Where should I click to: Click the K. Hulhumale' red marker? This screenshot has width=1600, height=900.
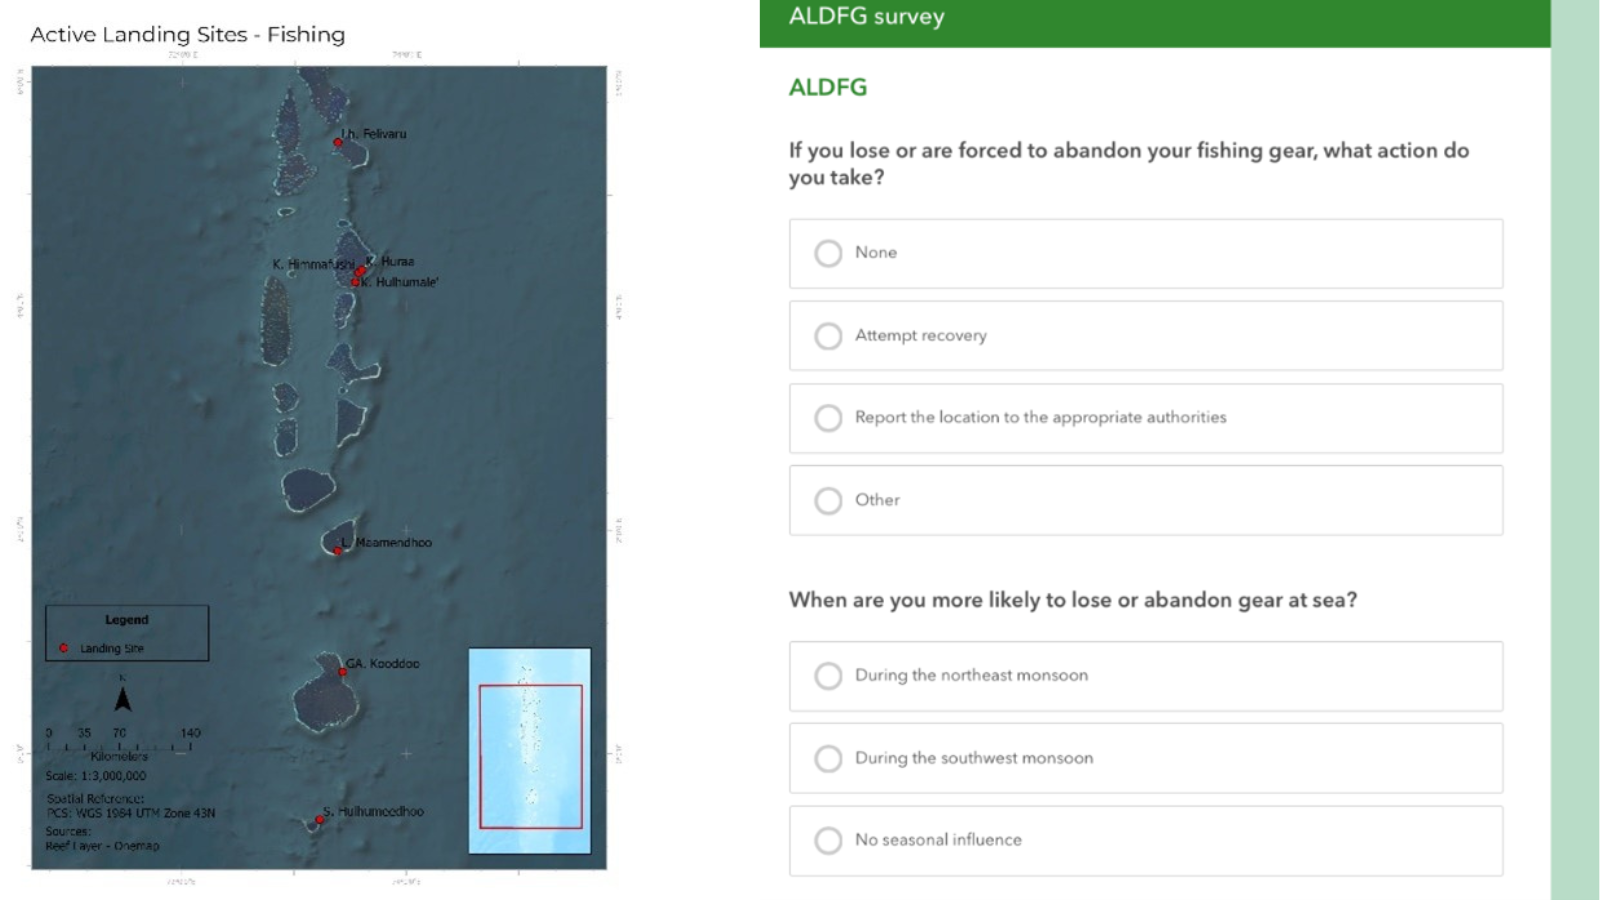pyautogui.click(x=355, y=282)
